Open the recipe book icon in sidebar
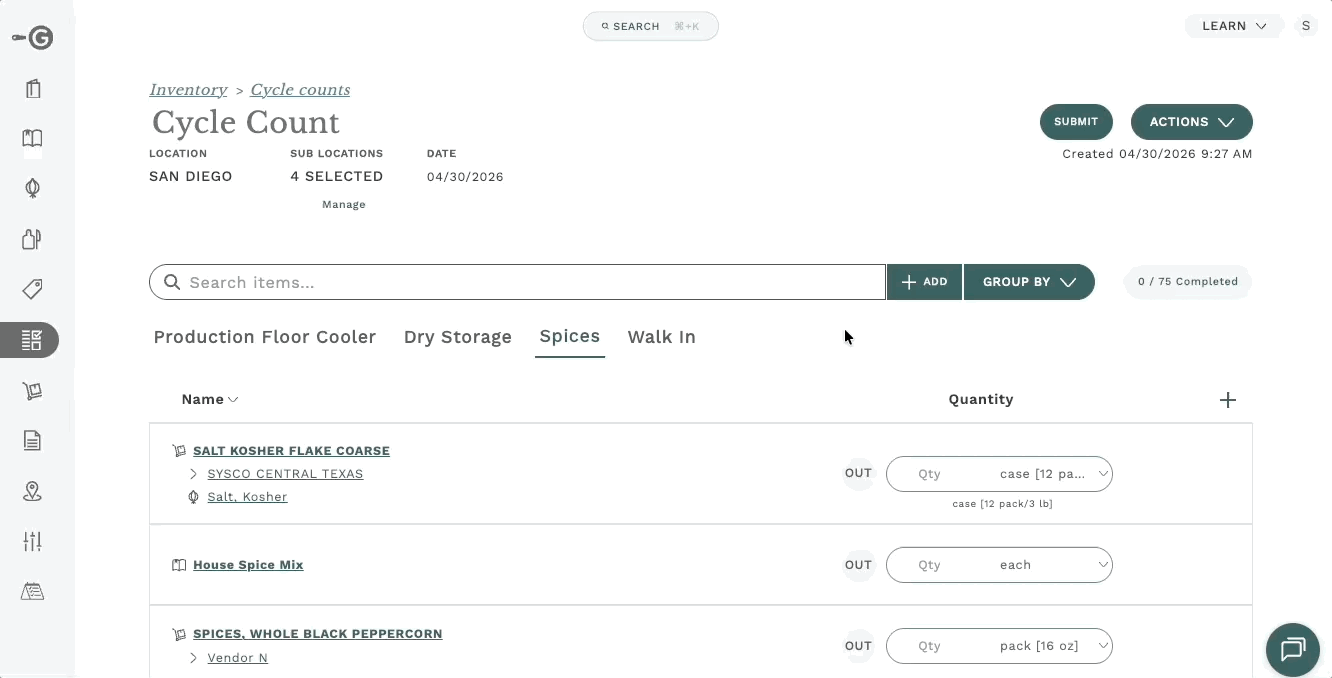Image resolution: width=1332 pixels, height=678 pixels. tap(33, 139)
